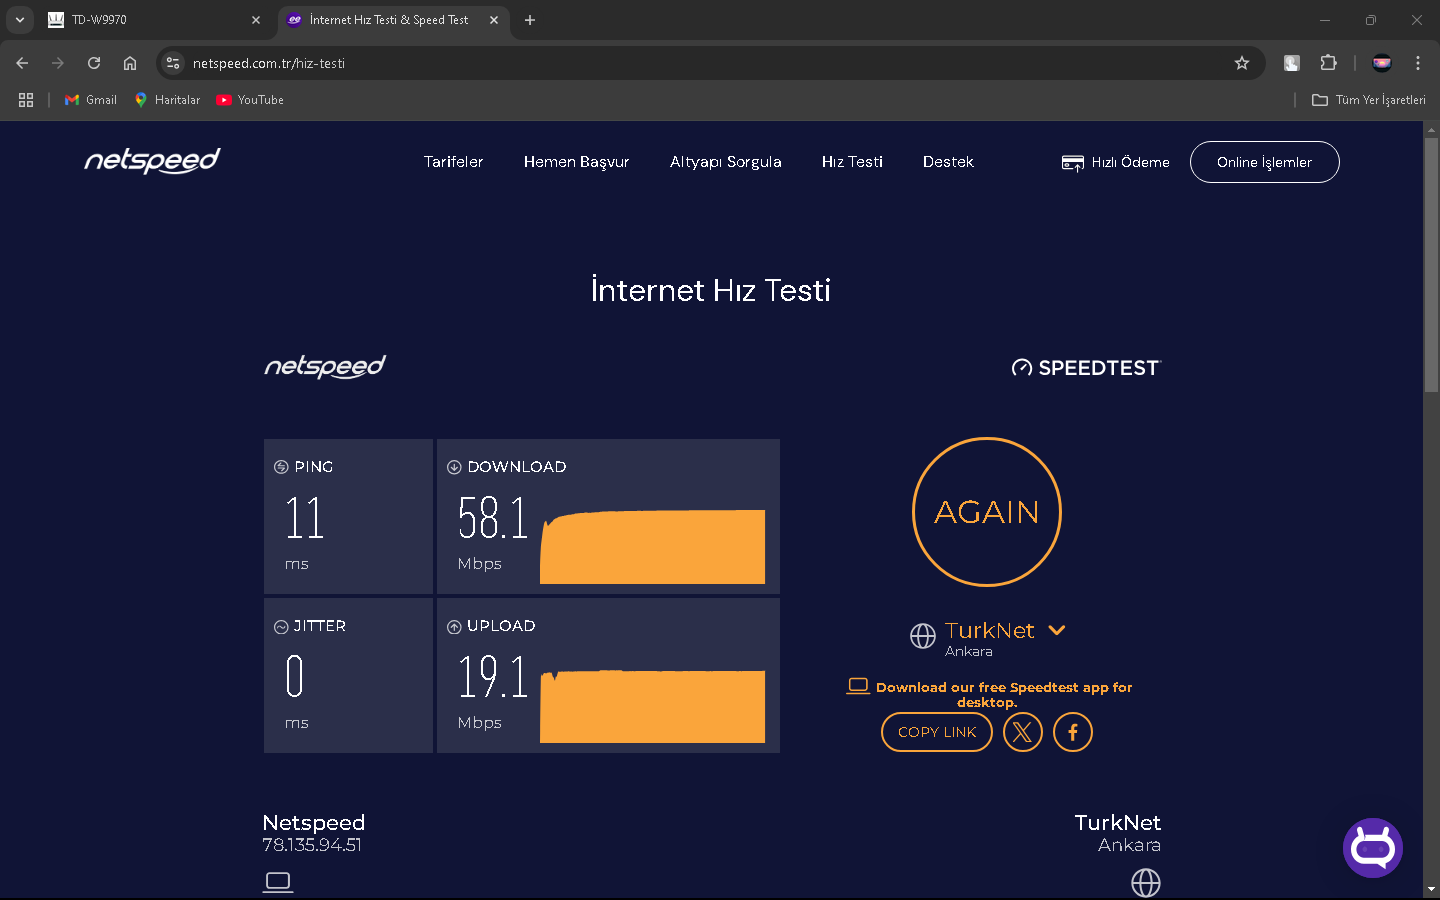Screen dimensions: 1440x900
Task: Open the Altyapı Sorgula menu item
Action: [726, 162]
